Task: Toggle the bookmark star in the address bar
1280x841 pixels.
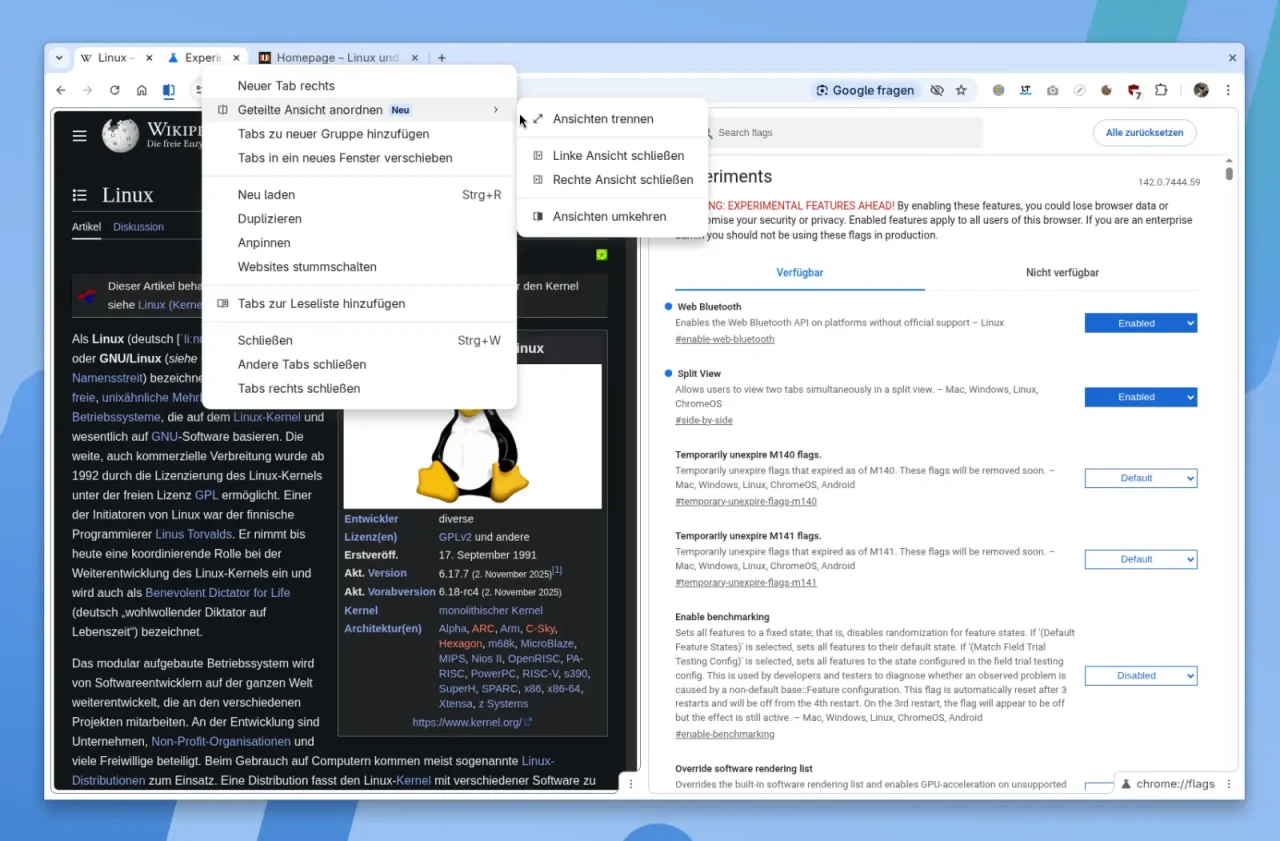Action: [x=961, y=90]
